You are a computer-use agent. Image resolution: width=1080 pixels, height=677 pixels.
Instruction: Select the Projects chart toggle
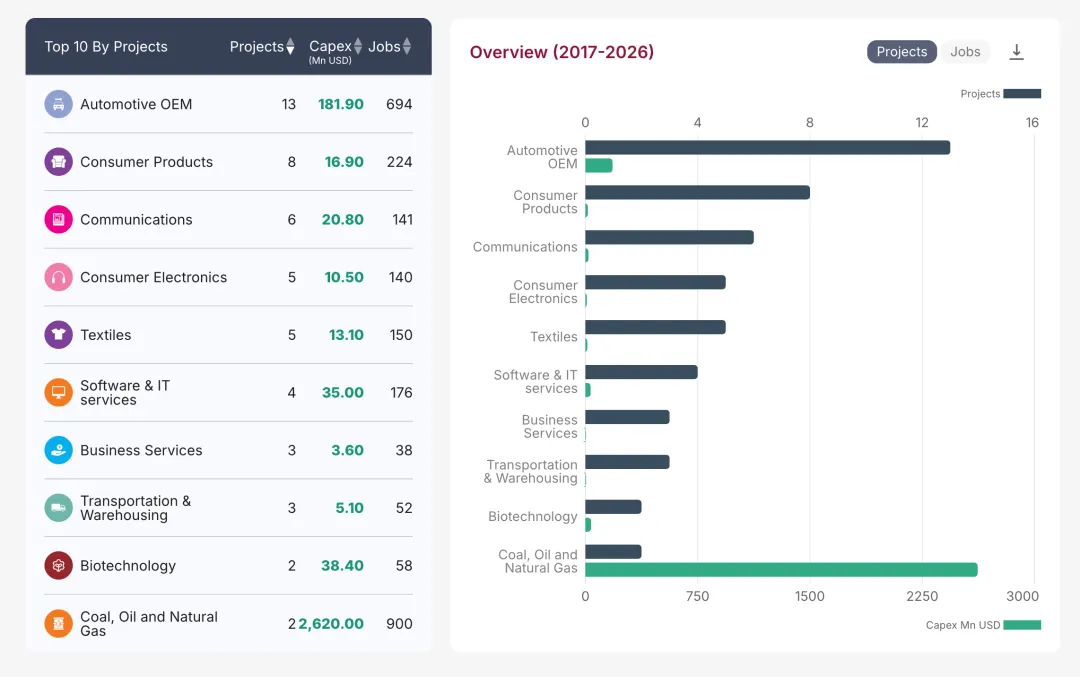901,52
